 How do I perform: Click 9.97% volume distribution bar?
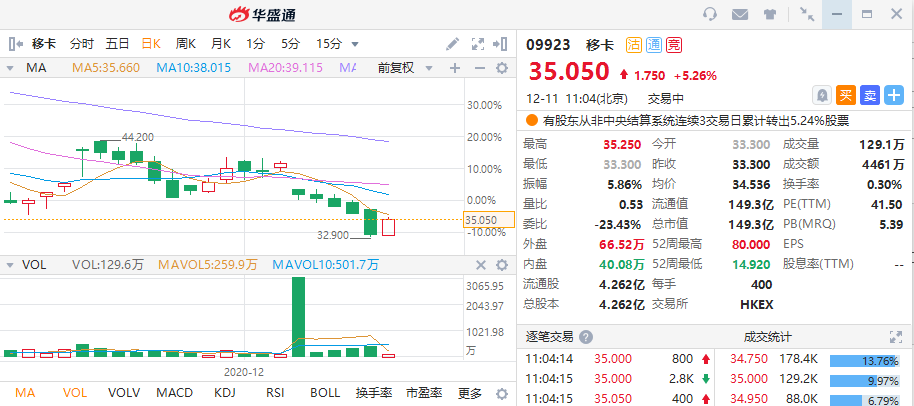864,380
